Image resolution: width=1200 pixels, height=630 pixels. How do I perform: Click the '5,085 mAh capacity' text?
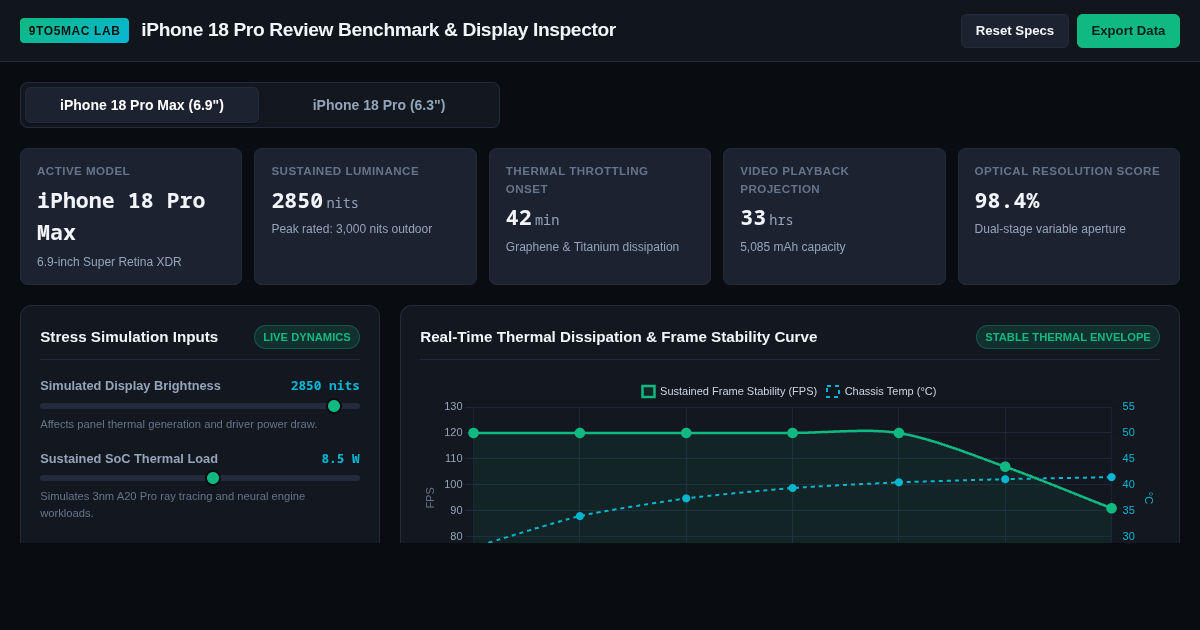pyautogui.click(x=793, y=247)
